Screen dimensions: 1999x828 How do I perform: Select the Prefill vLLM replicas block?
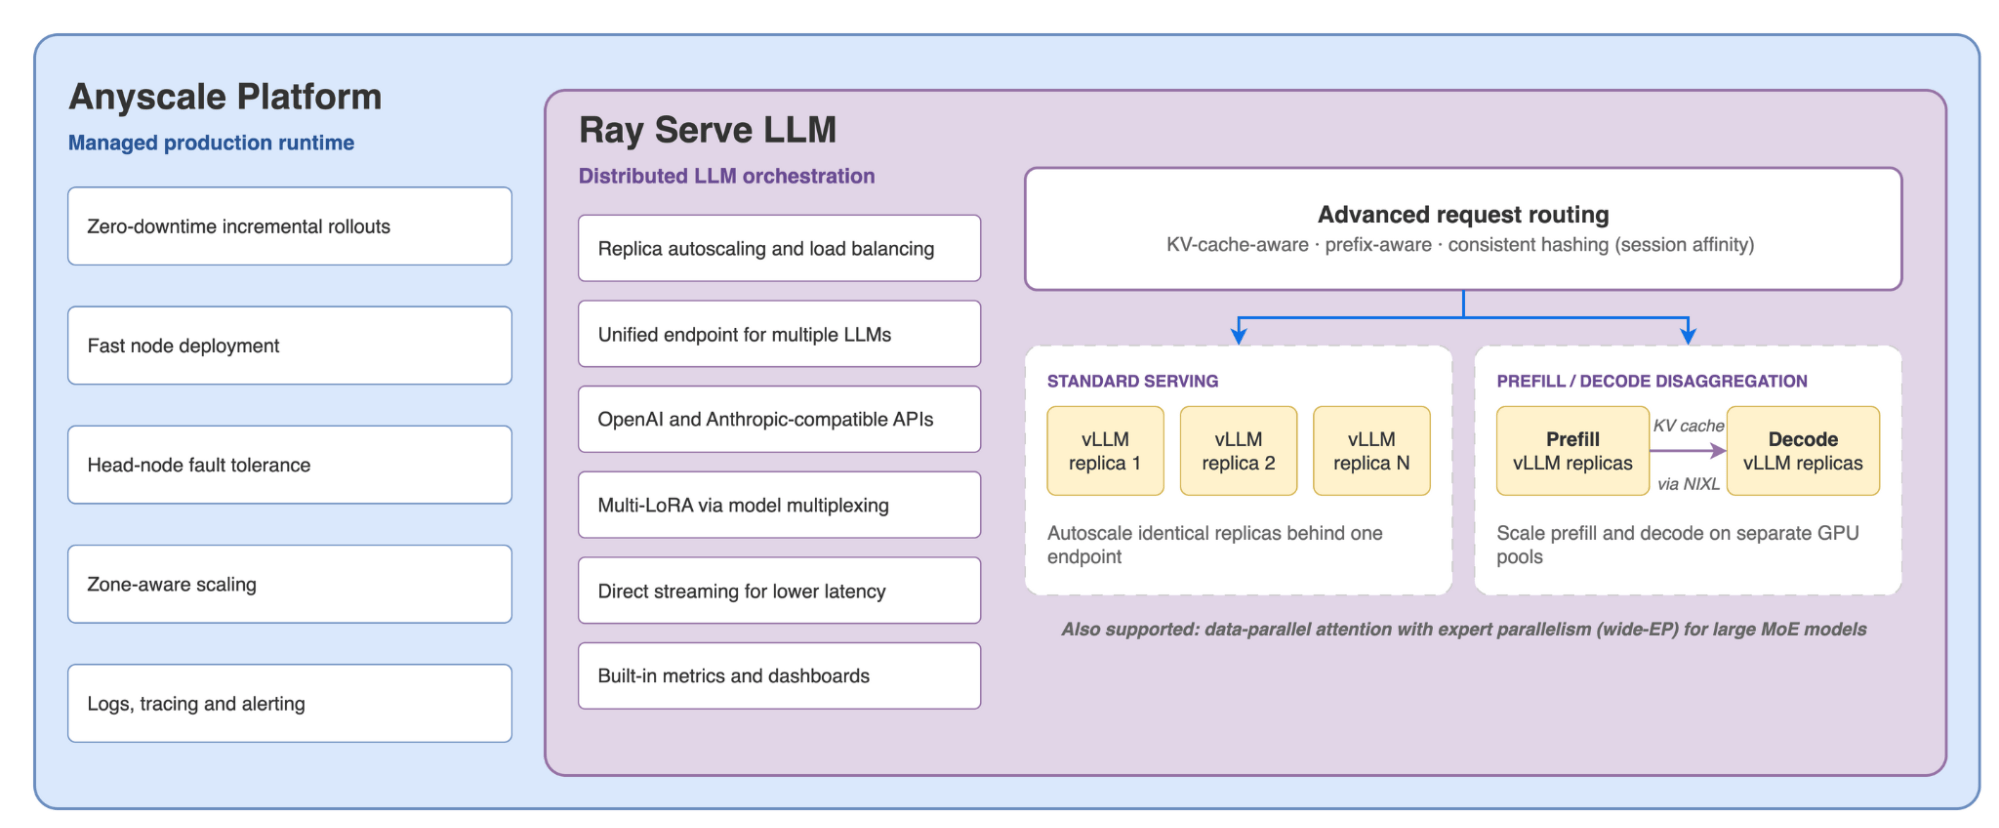click(x=1572, y=451)
